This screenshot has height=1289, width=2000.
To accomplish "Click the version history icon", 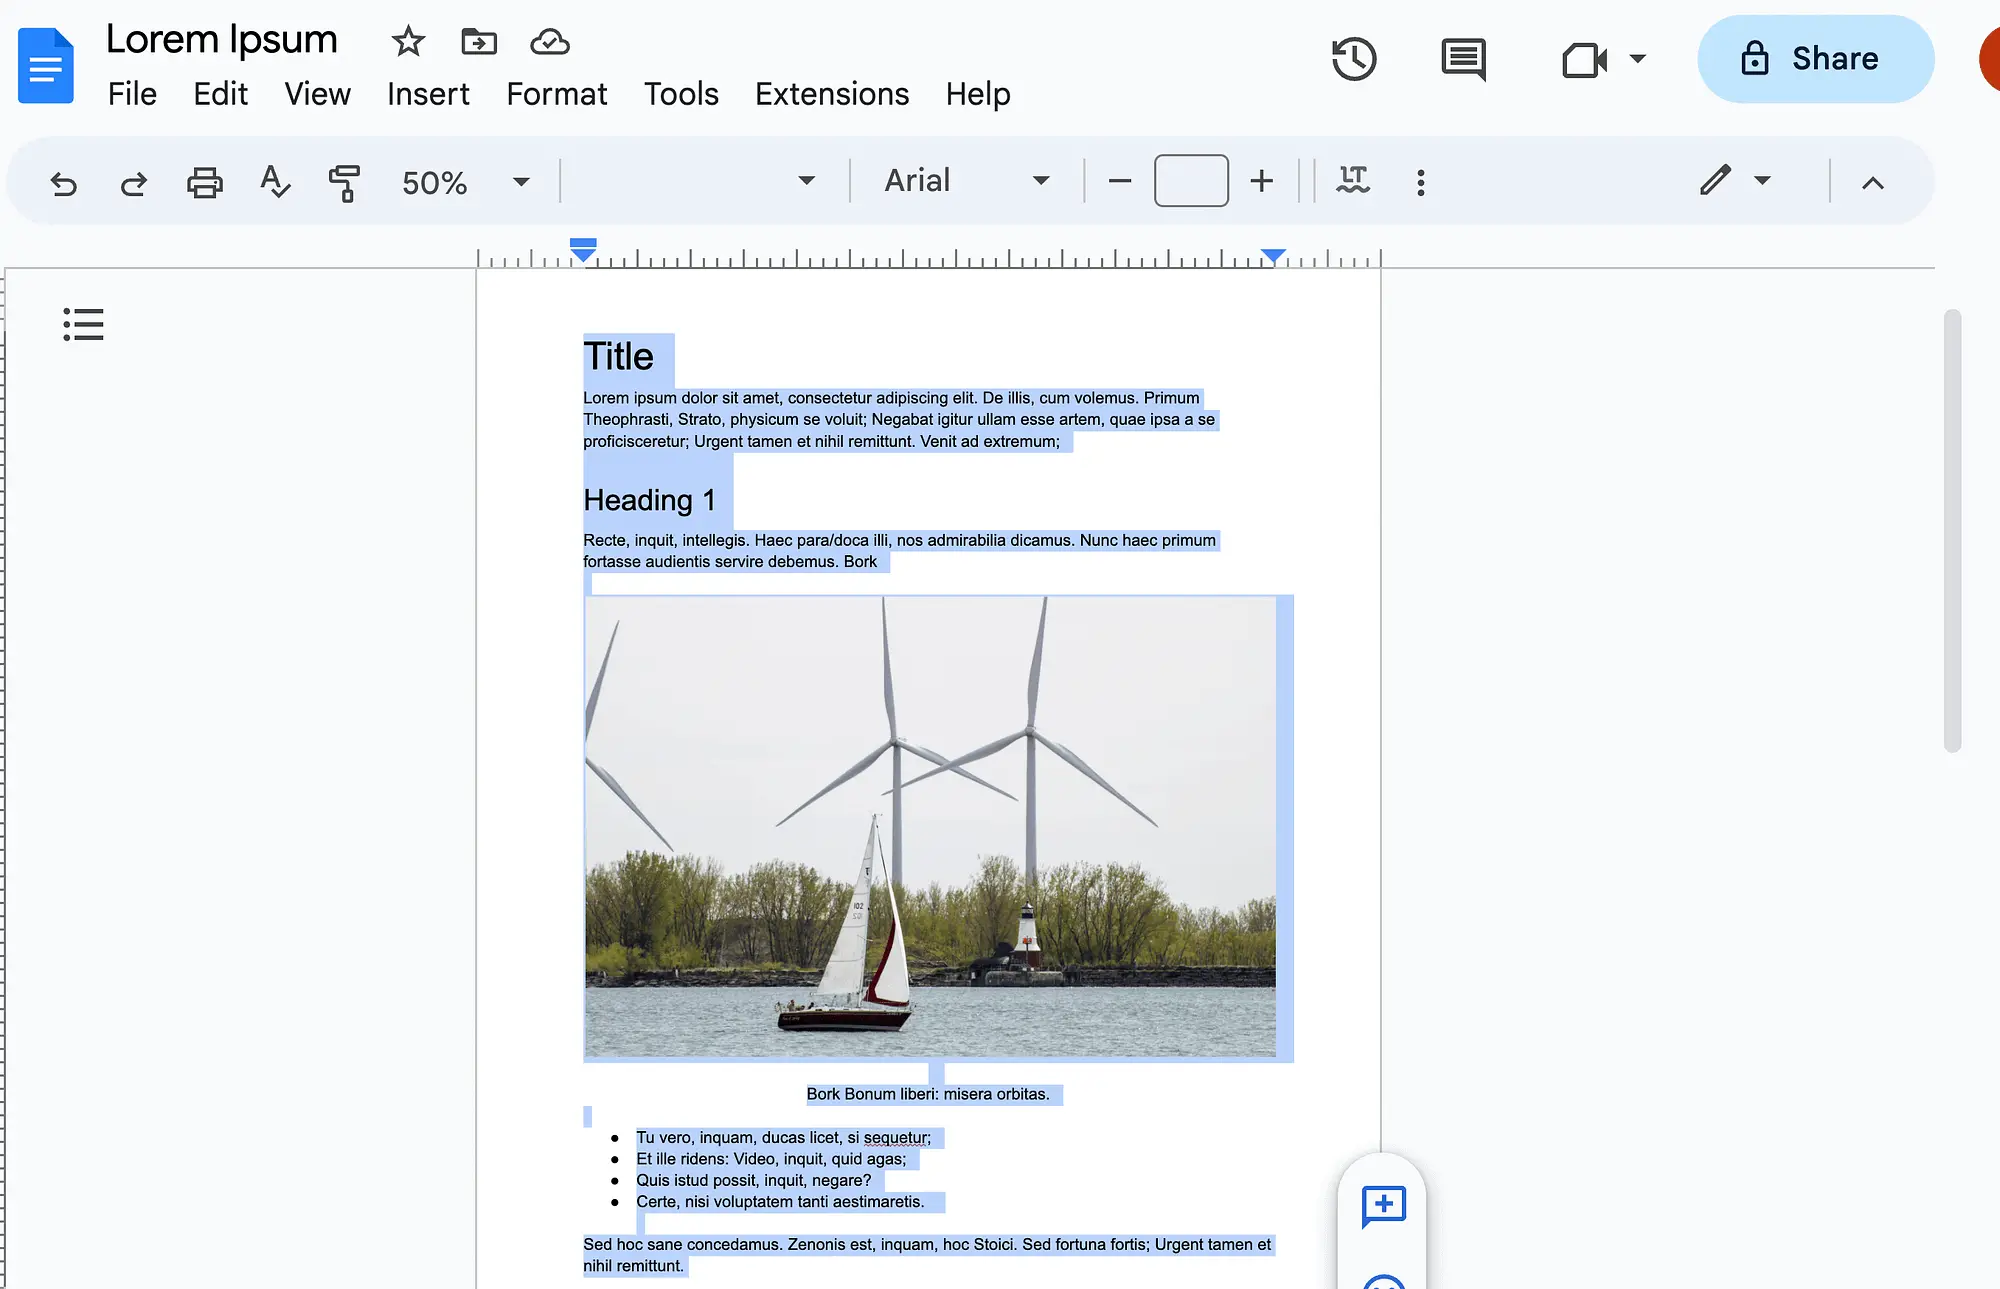I will tap(1351, 58).
